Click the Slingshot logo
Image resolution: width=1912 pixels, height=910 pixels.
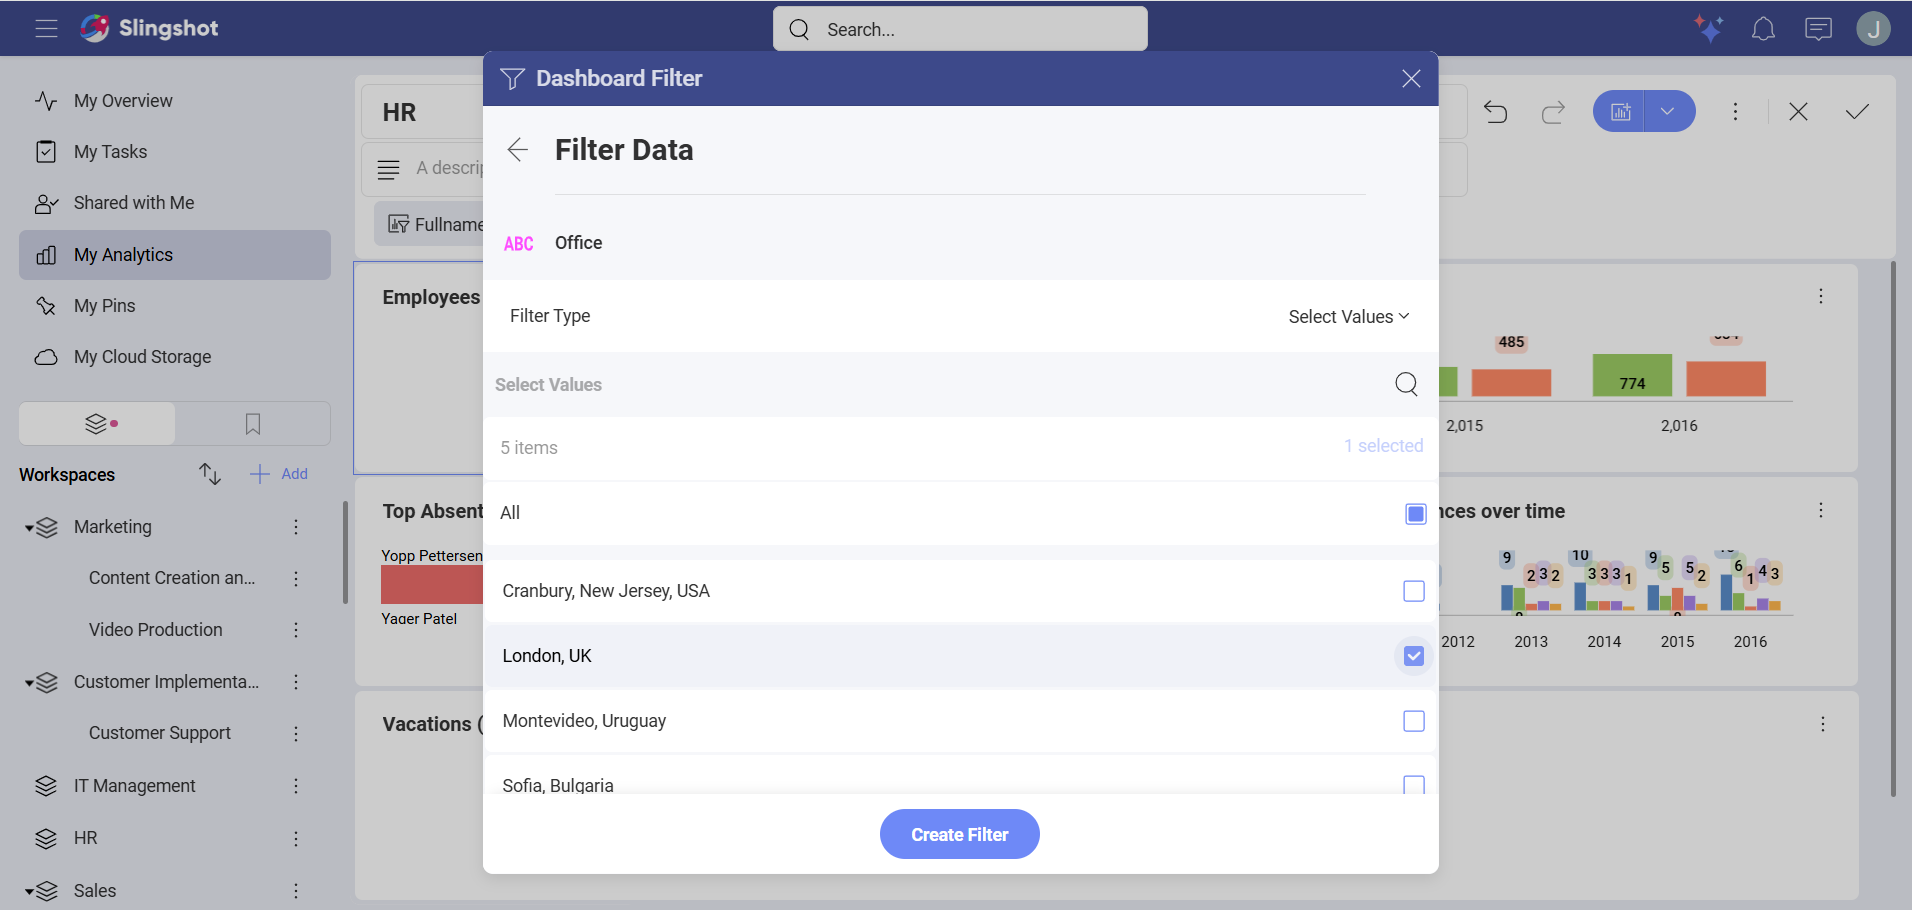coord(149,28)
